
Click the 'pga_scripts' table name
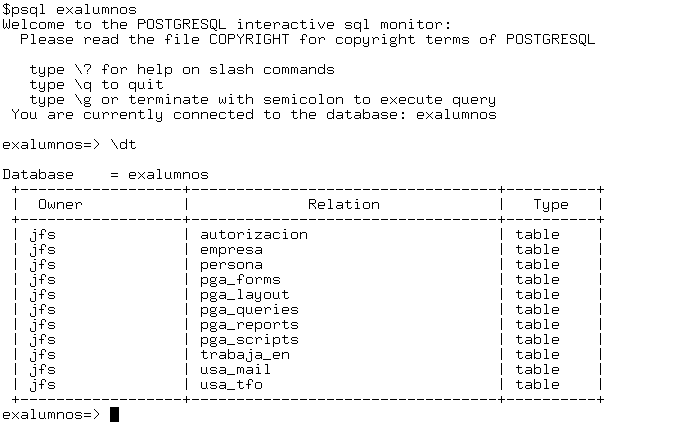point(249,340)
